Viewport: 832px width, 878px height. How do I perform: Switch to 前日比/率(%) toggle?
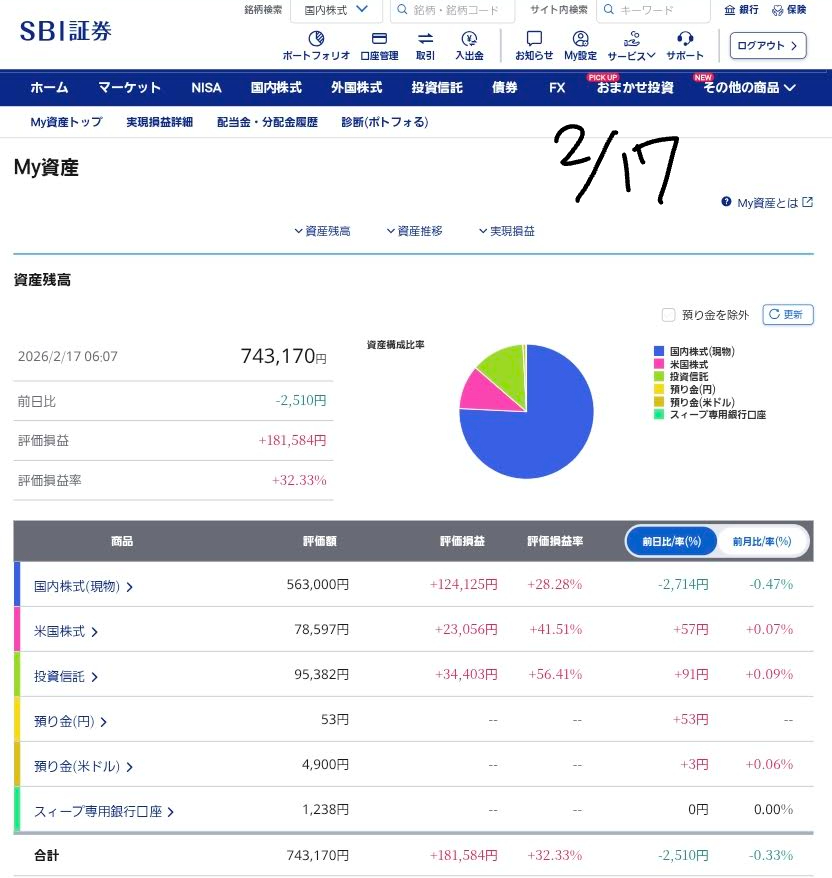(672, 541)
